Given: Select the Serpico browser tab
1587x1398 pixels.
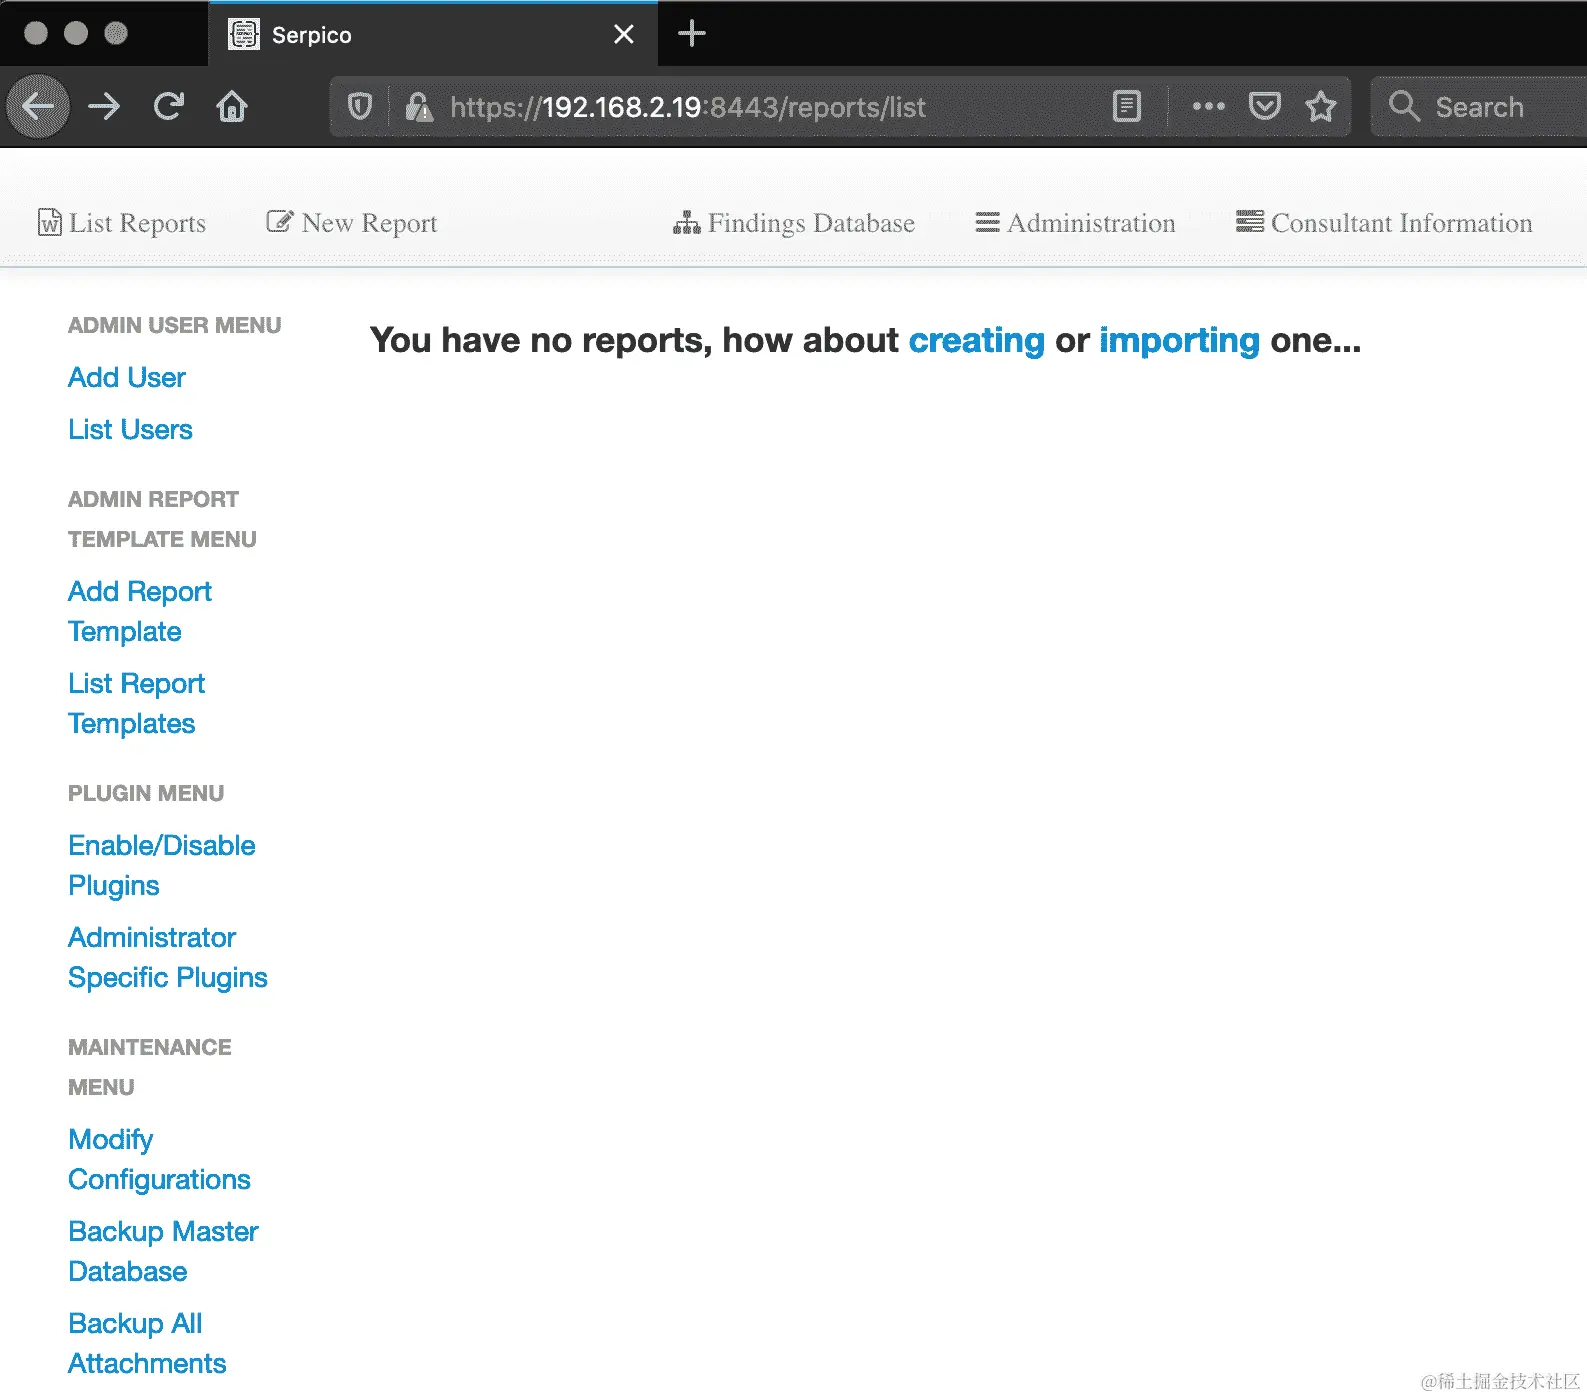Looking at the screenshot, I should 432,35.
